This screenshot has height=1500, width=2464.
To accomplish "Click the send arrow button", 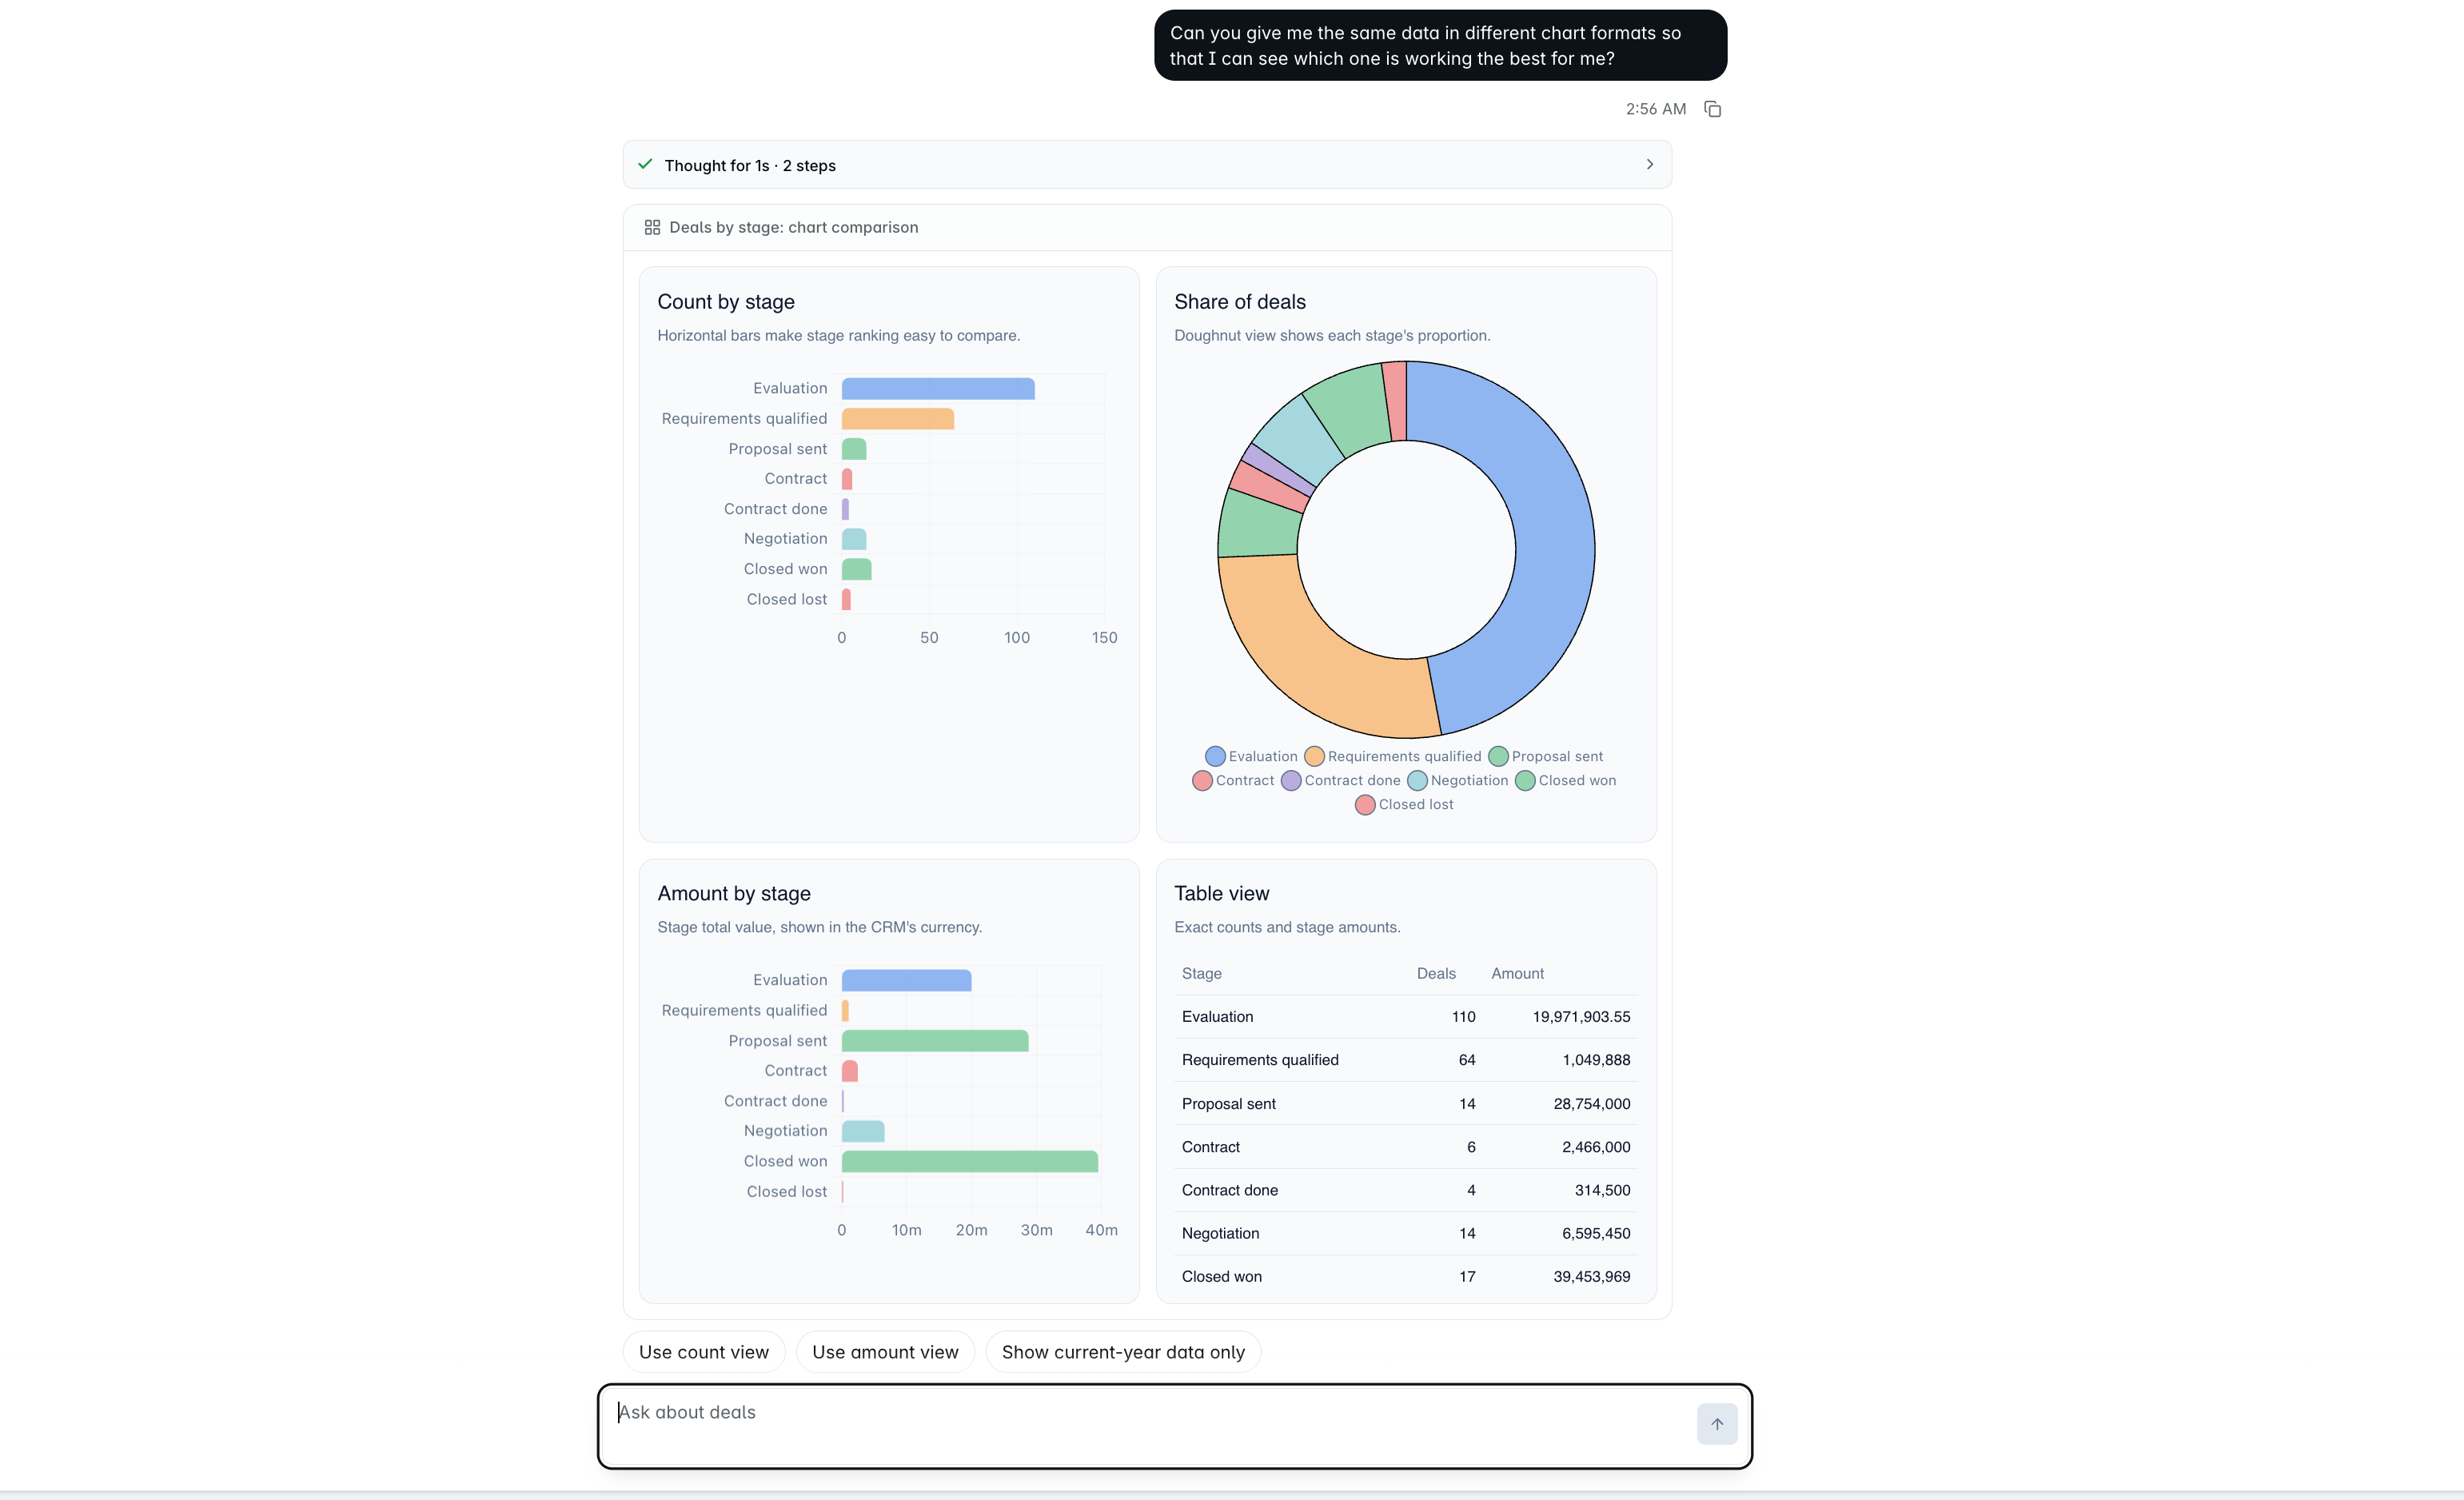I will point(1717,1424).
